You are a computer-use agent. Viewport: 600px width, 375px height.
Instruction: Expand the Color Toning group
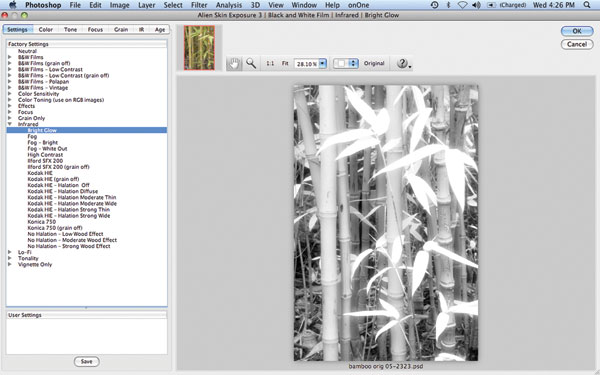point(10,100)
